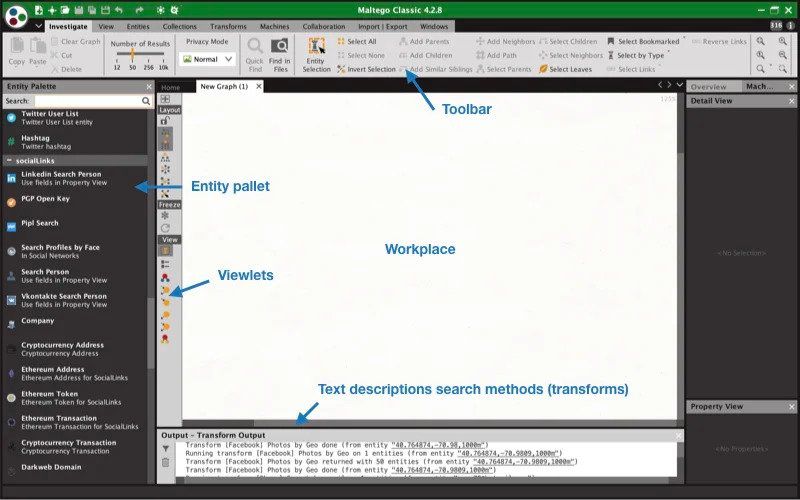Click the filter icon in Transform Output
Image resolution: width=800 pixels, height=500 pixels.
click(166, 448)
